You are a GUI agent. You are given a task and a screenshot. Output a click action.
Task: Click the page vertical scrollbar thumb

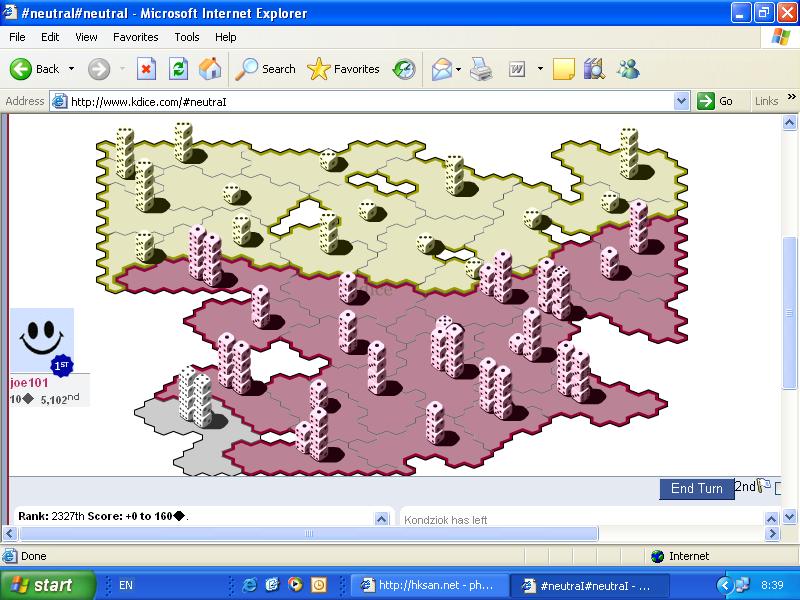[x=789, y=313]
